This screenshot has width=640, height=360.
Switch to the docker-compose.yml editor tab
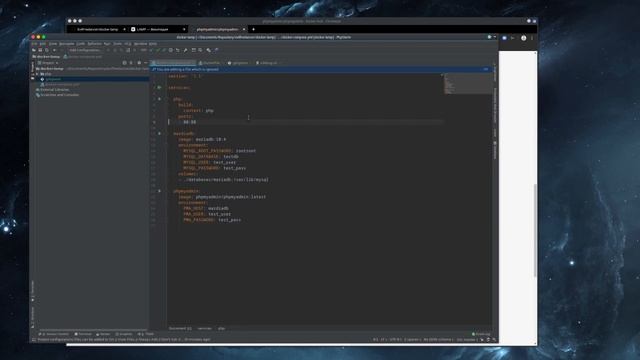click(x=173, y=63)
